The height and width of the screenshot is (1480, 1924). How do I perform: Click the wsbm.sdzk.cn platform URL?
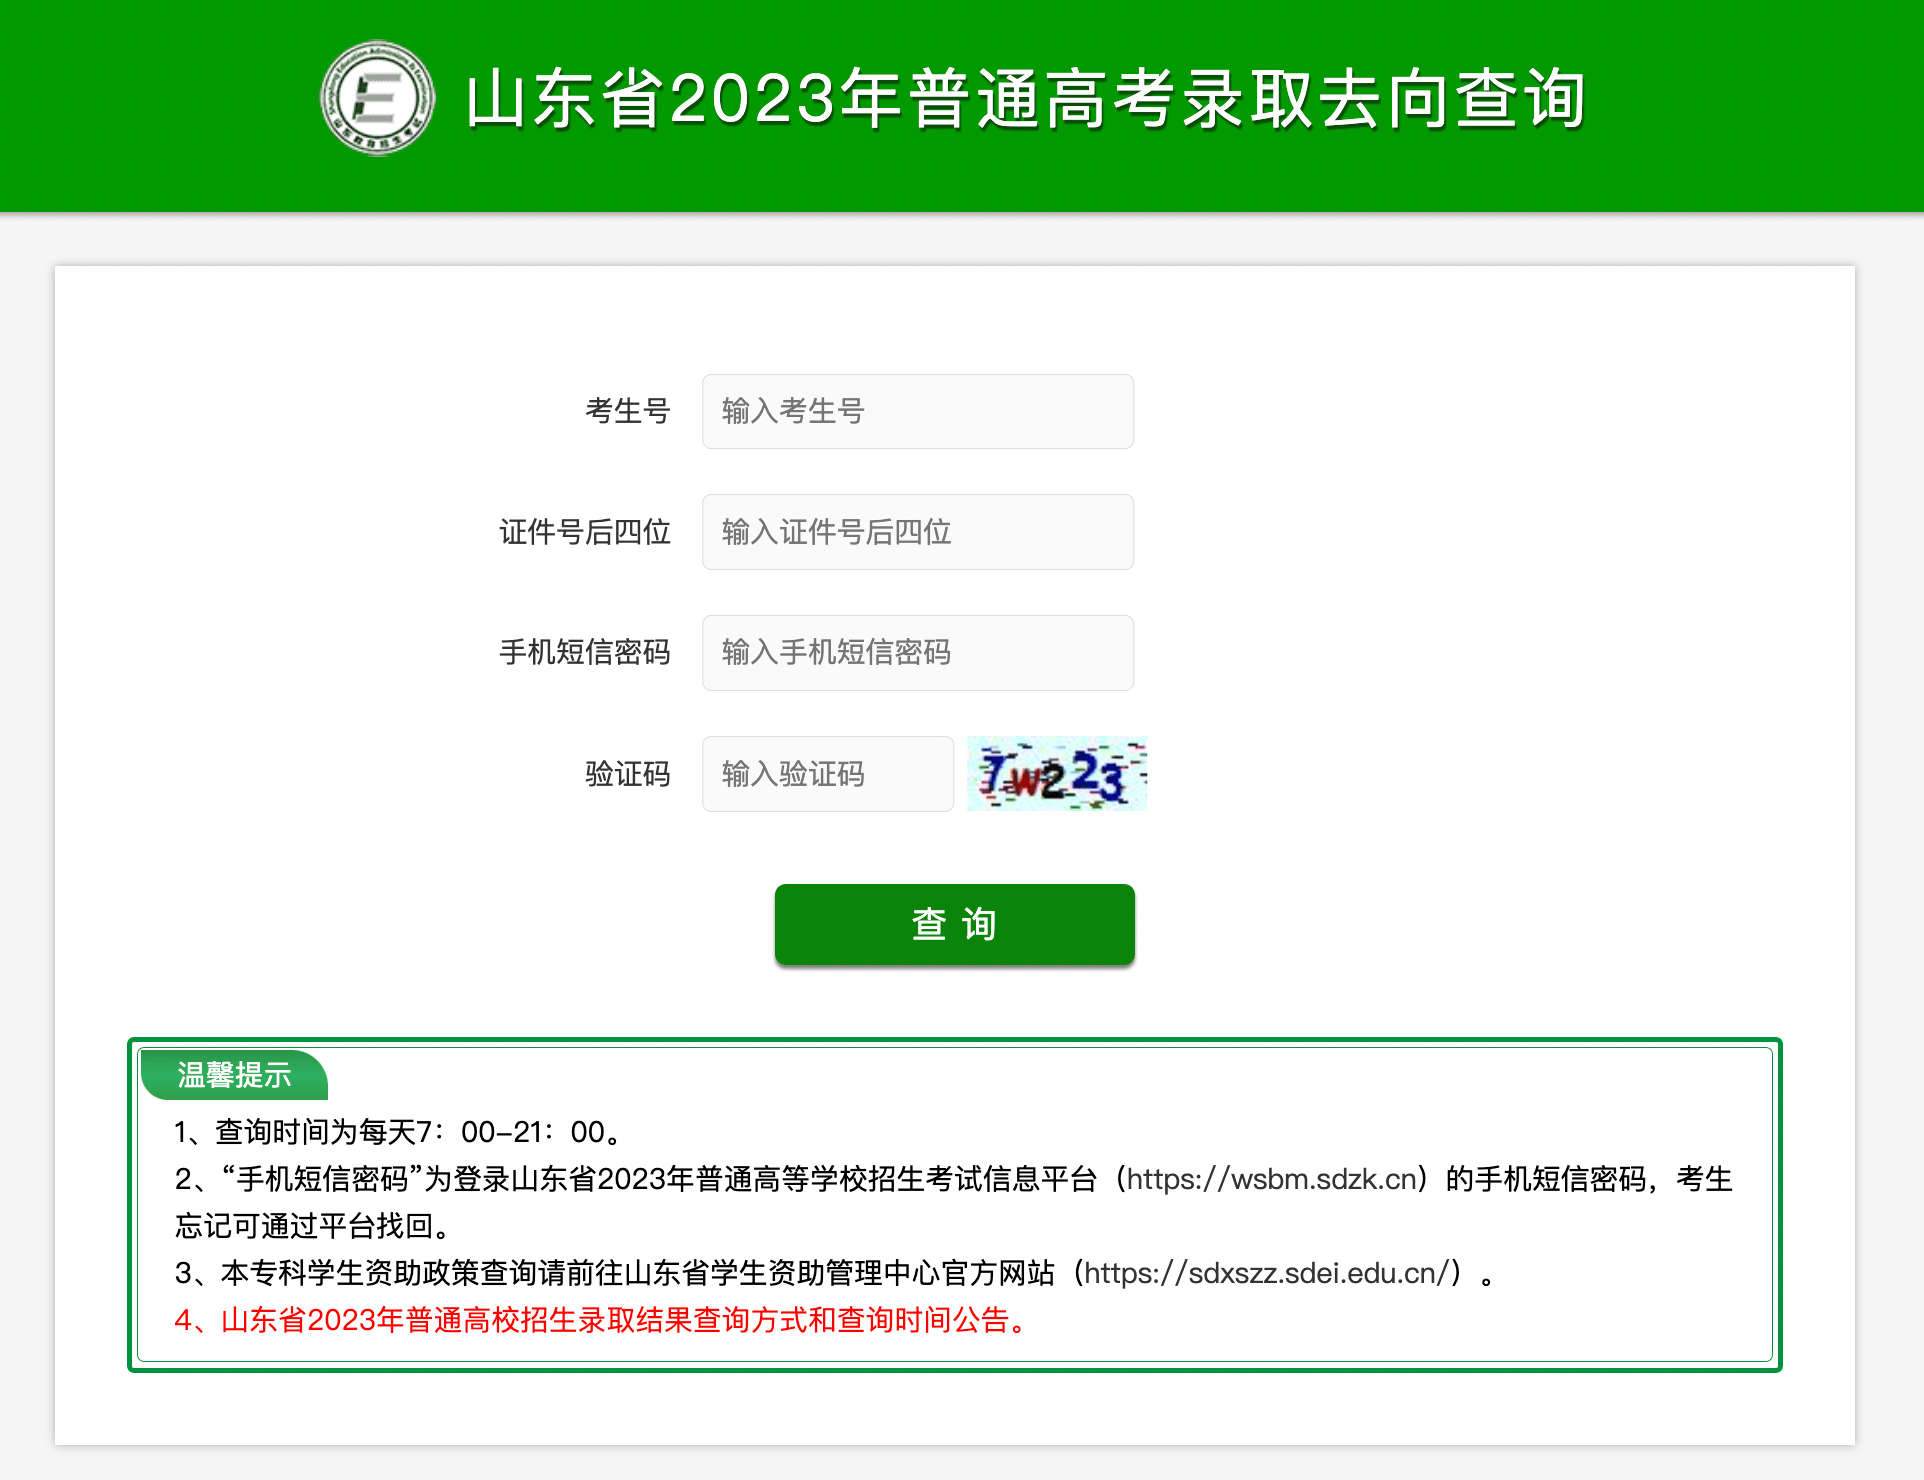(x=1272, y=1179)
